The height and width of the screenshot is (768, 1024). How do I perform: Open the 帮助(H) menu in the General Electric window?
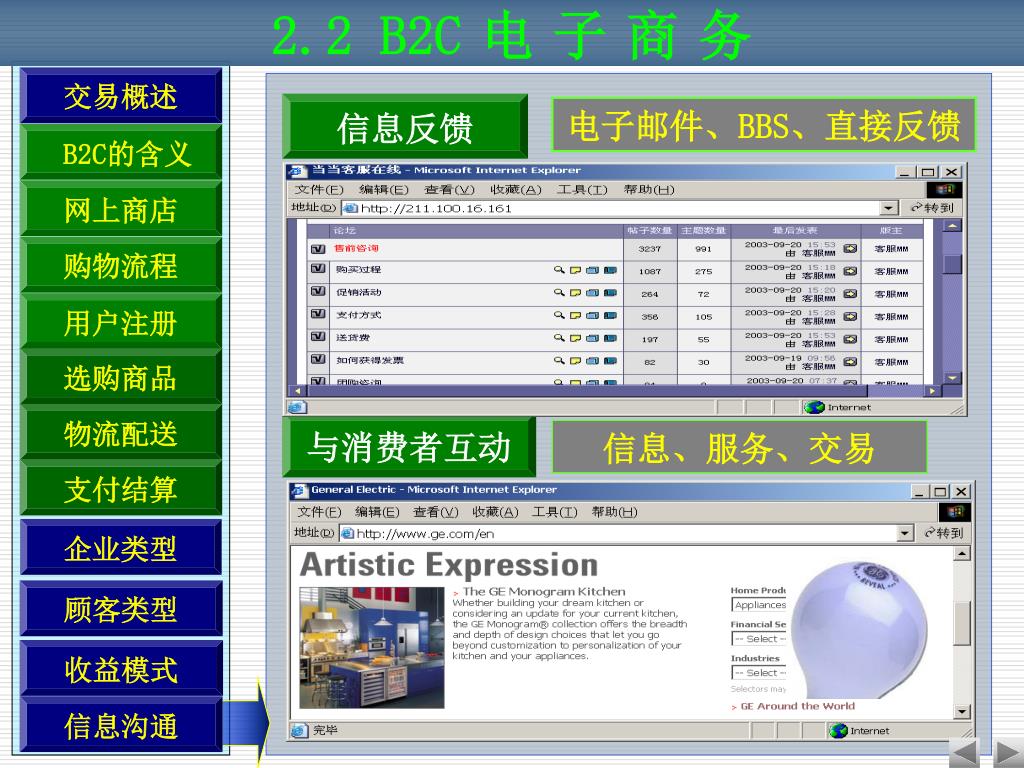pos(615,512)
